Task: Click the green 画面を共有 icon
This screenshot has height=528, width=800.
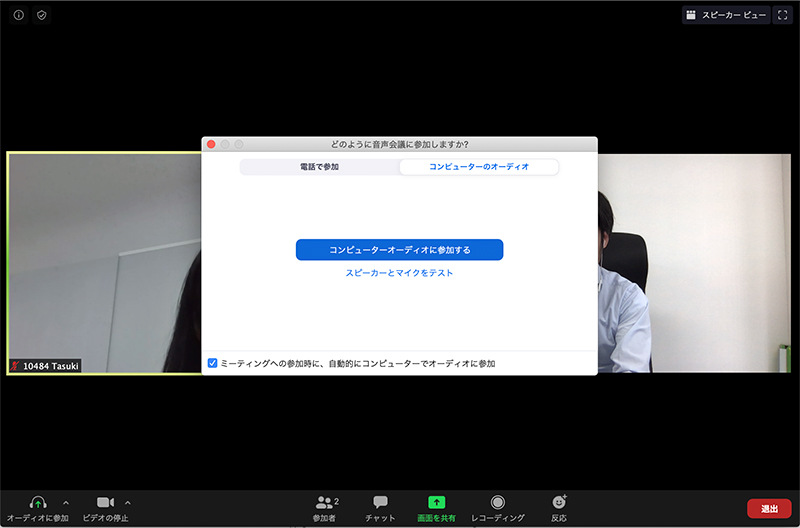Action: click(x=436, y=502)
